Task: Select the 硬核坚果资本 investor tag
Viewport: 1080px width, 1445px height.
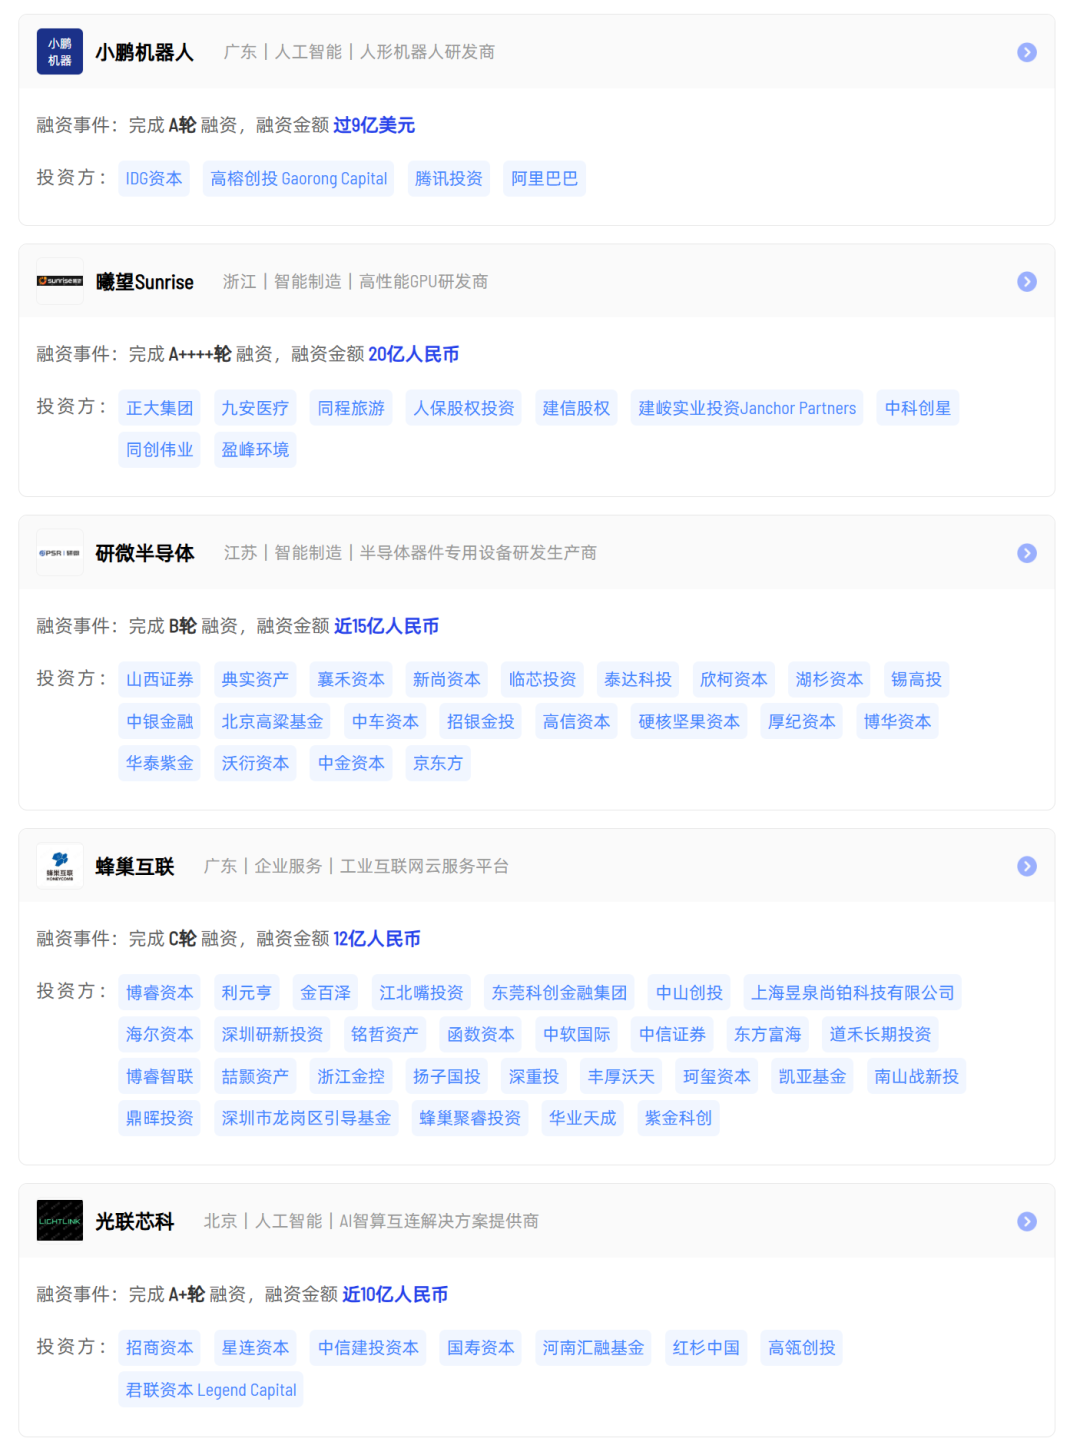Action: pos(689,722)
